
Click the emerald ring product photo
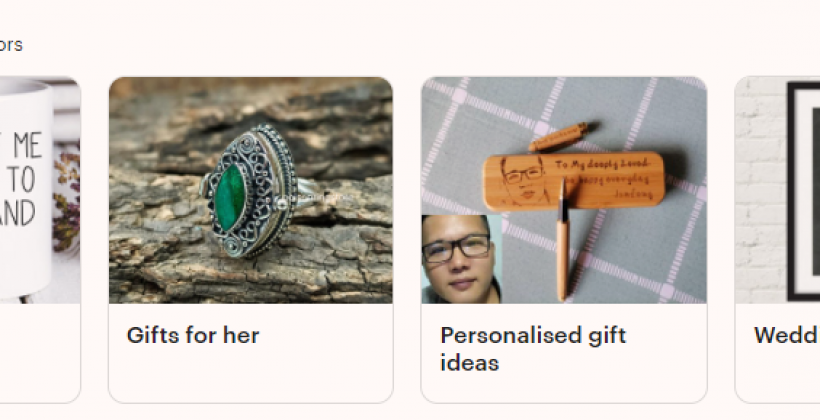(x=250, y=190)
